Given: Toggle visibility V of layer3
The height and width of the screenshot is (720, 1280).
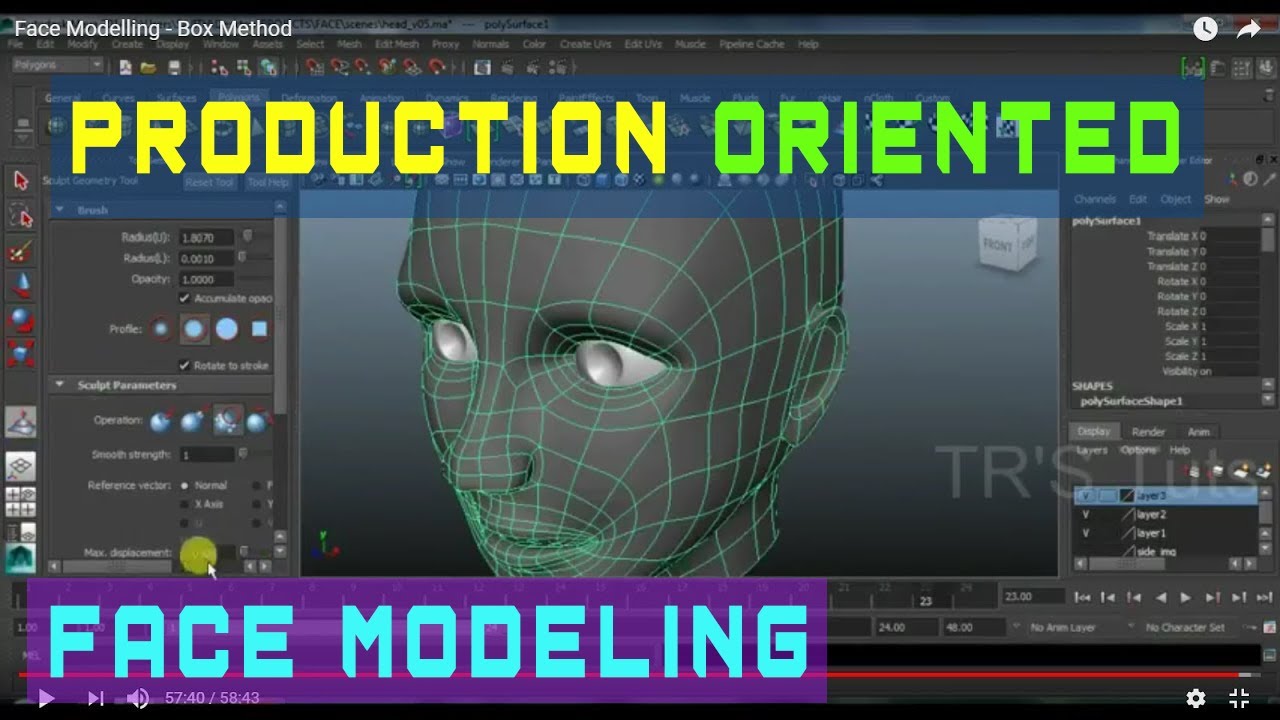Looking at the screenshot, I should tap(1085, 497).
